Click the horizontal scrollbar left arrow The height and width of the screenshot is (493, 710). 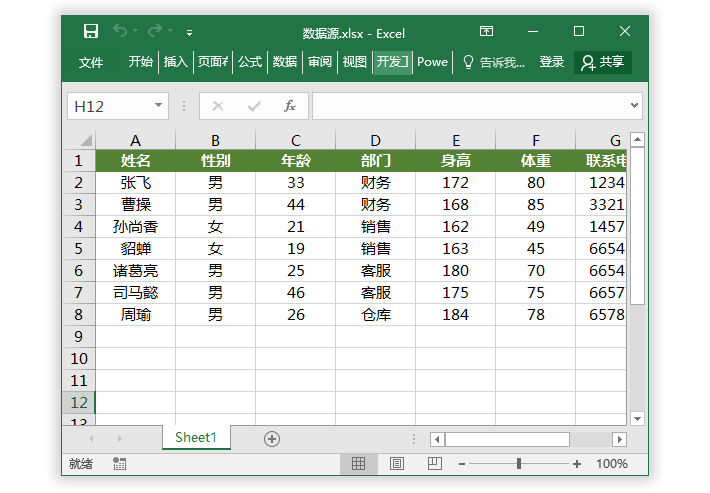point(437,439)
